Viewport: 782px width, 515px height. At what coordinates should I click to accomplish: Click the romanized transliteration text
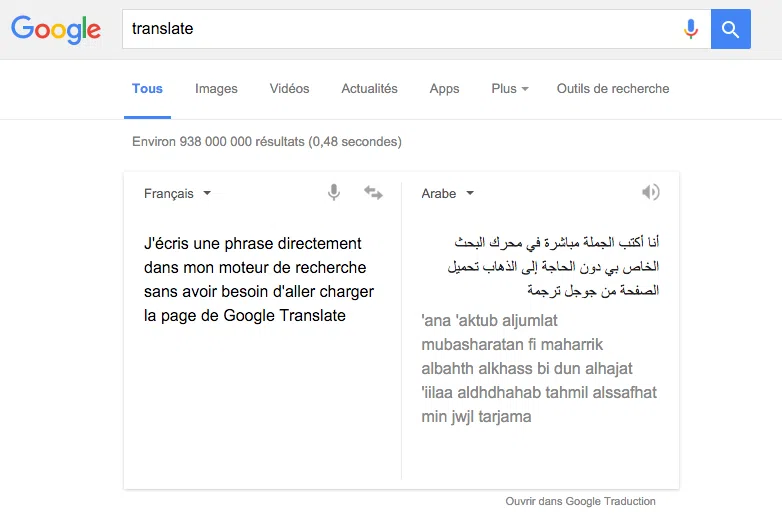539,368
